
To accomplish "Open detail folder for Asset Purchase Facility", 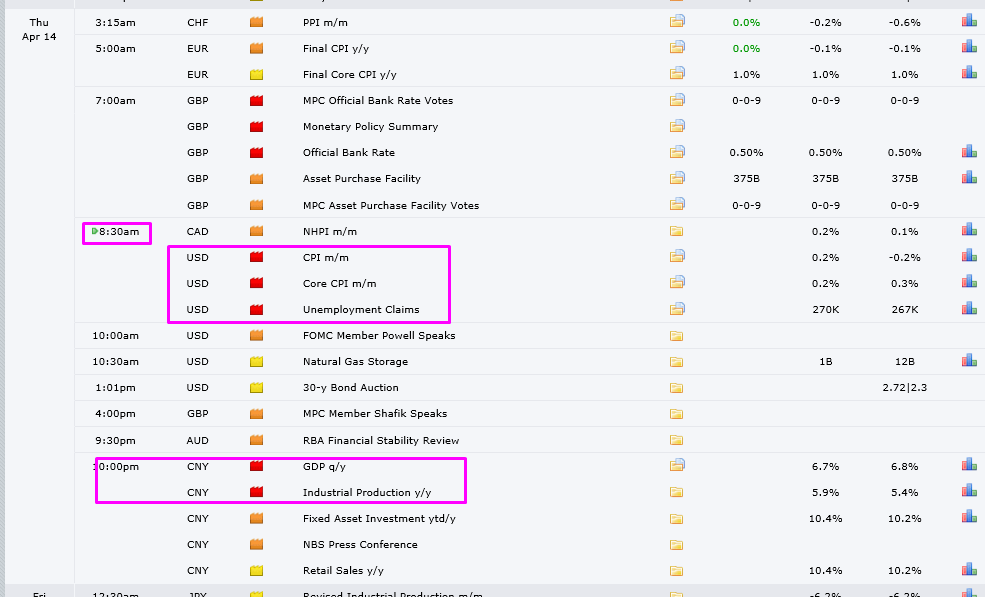I will [677, 178].
